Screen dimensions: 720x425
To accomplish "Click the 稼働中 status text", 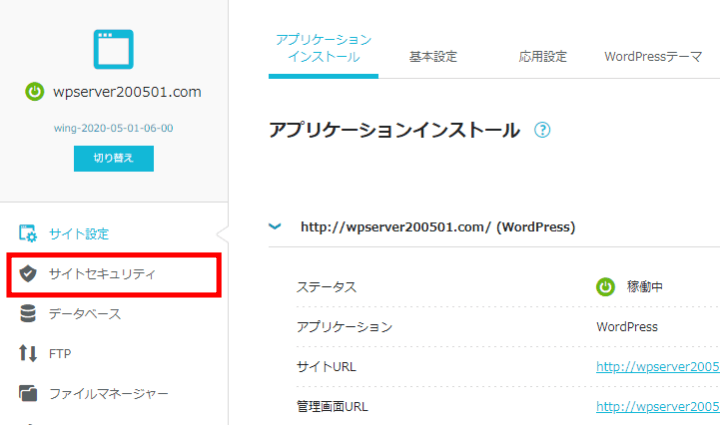I will [645, 287].
